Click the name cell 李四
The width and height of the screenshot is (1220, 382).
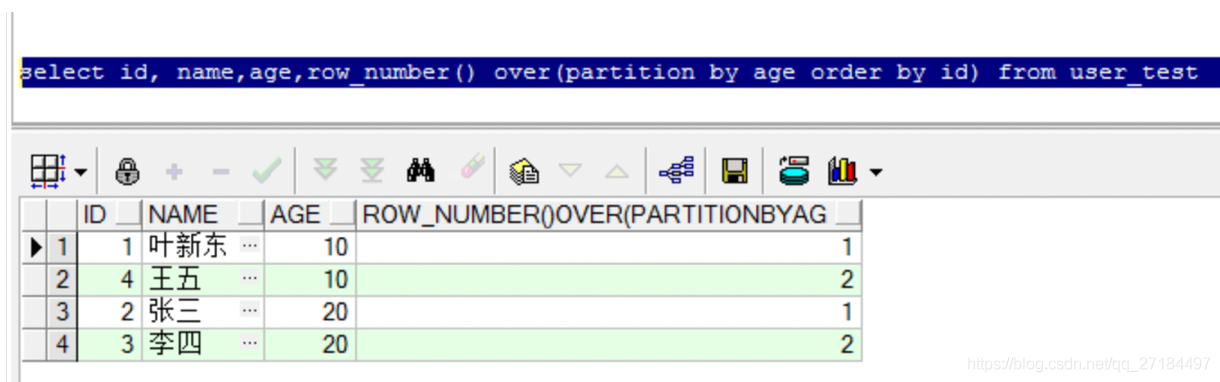tap(203, 345)
